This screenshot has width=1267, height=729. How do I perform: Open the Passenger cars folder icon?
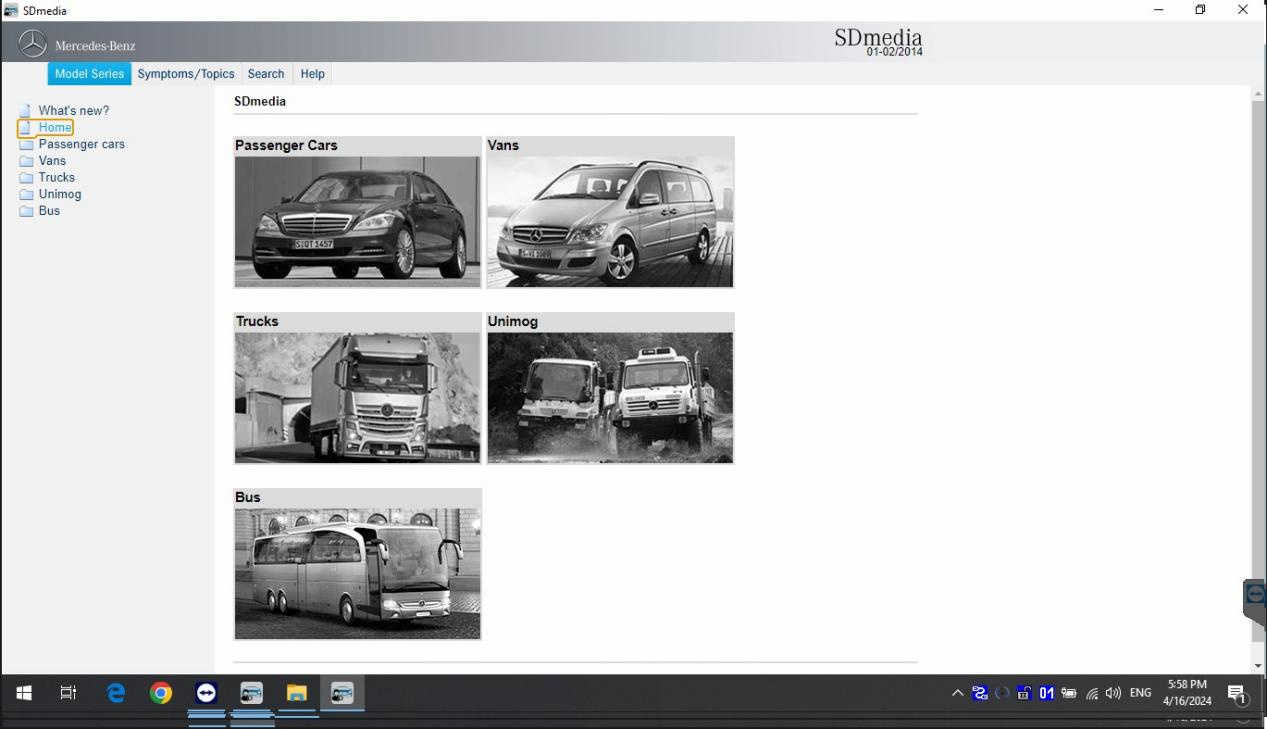[x=26, y=144]
